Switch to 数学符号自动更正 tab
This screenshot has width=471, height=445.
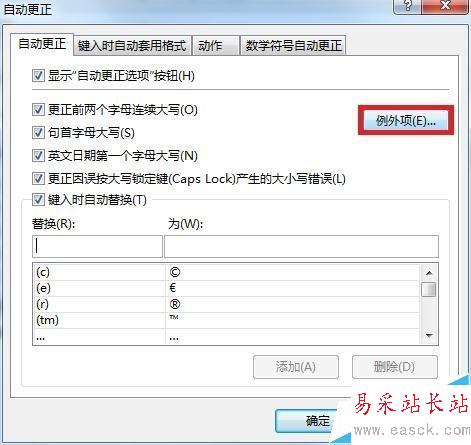tap(293, 45)
